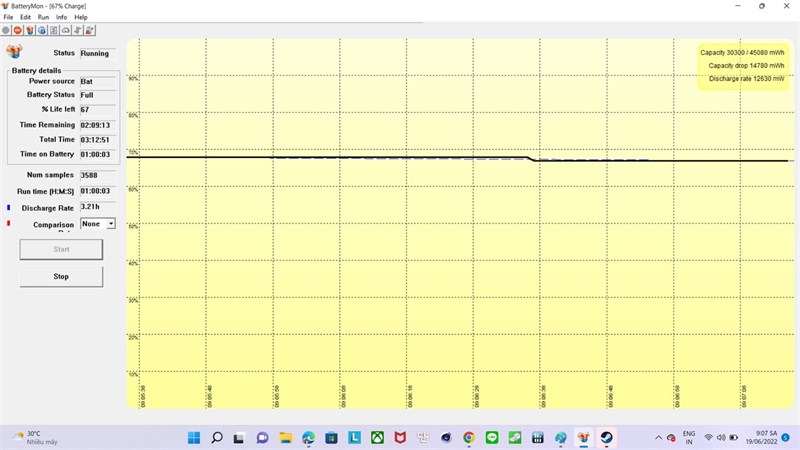Screen dimensions: 800x450
Task: Open the Info menu
Action: 61,17
